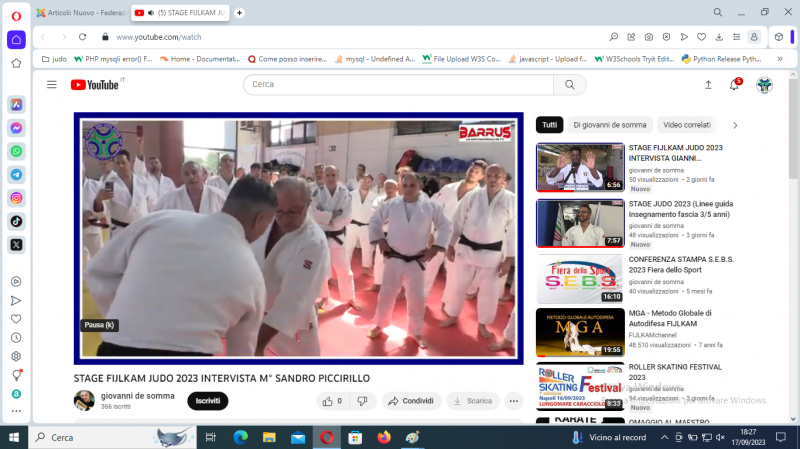This screenshot has height=449, width=800.
Task: Open WhatsApp in the sidebar
Action: pyautogui.click(x=16, y=152)
